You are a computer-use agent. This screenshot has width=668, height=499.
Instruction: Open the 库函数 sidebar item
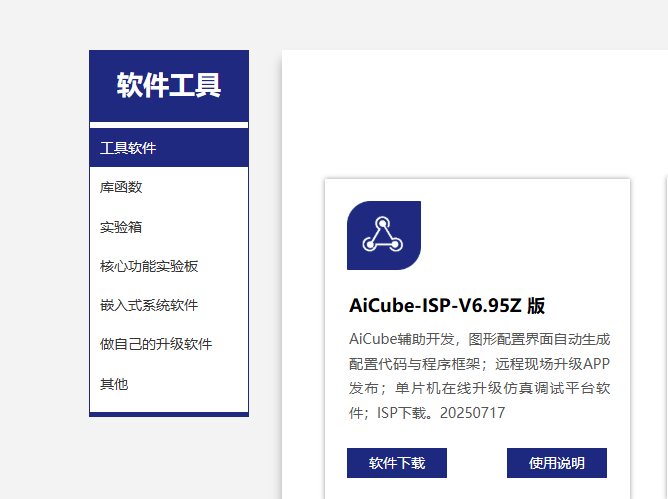[169, 187]
